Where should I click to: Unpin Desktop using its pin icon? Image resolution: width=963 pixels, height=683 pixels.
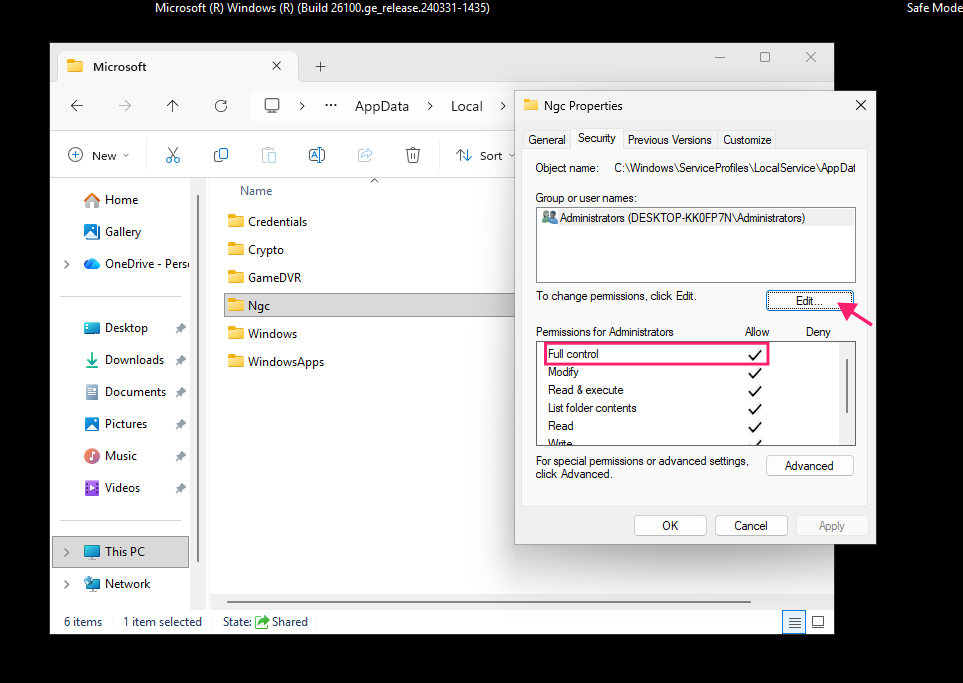point(180,329)
